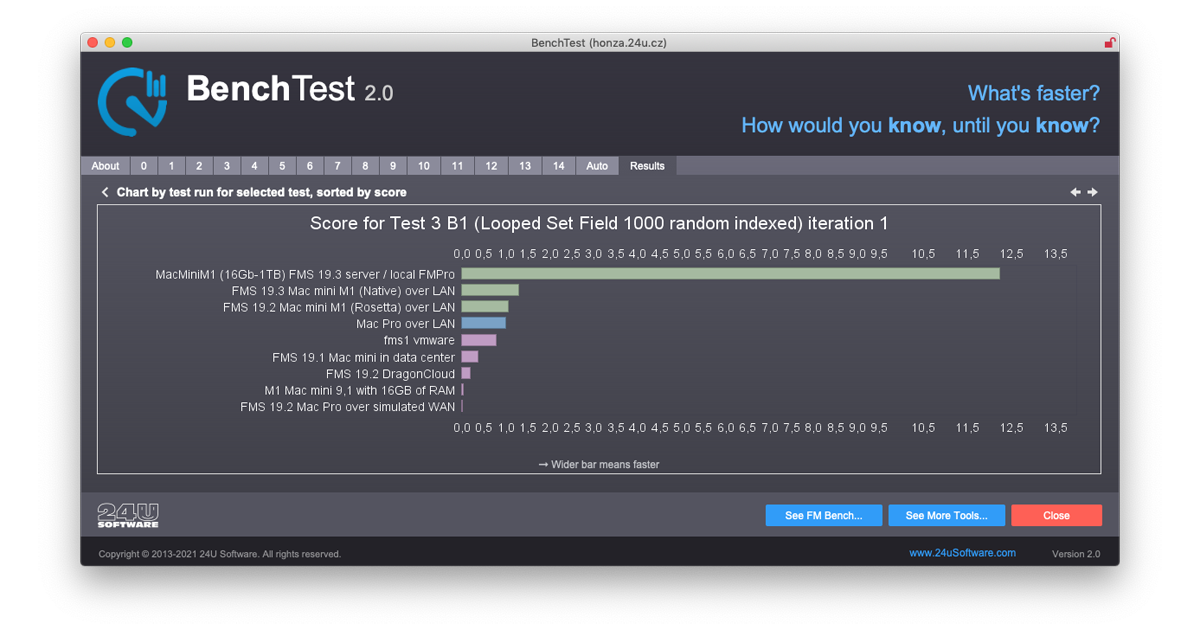Click the 24U Software logo
This screenshot has width=1200, height=630.
[x=128, y=515]
